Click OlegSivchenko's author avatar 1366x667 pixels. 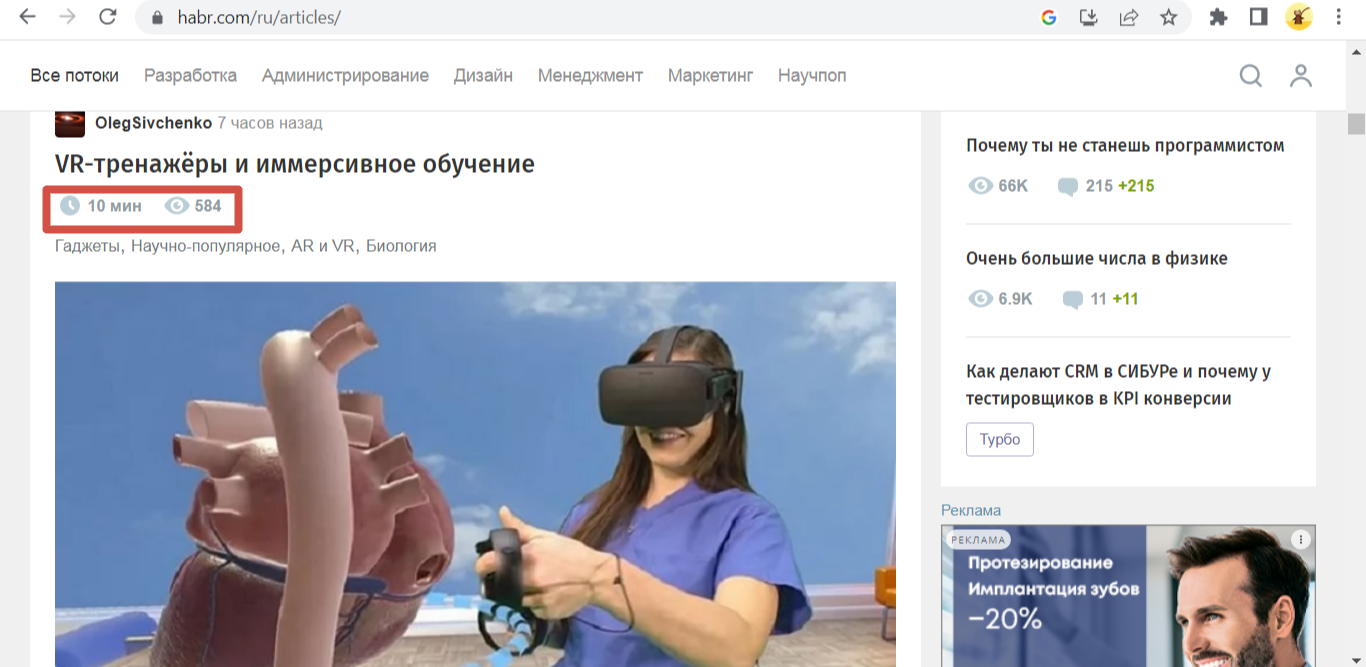pyautogui.click(x=70, y=123)
